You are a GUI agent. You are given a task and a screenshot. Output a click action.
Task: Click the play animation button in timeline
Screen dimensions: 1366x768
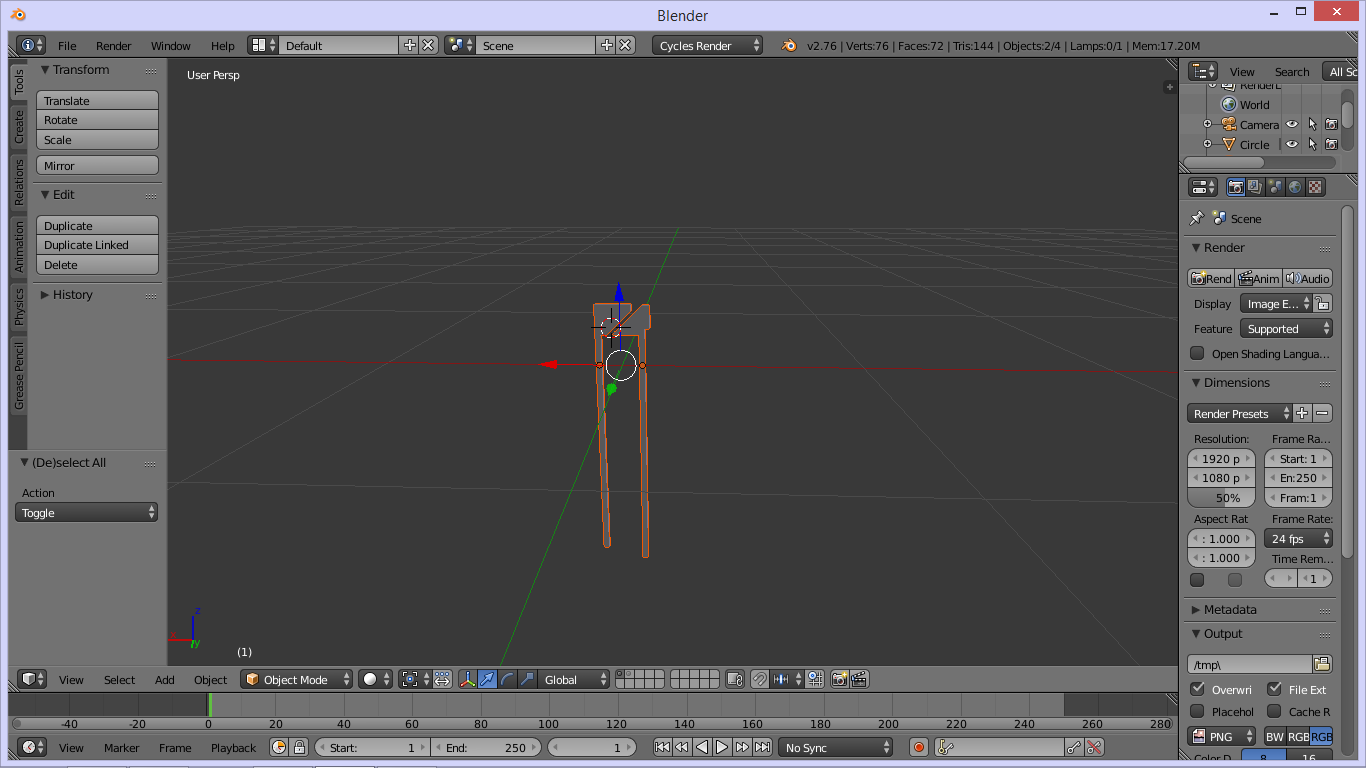point(722,747)
